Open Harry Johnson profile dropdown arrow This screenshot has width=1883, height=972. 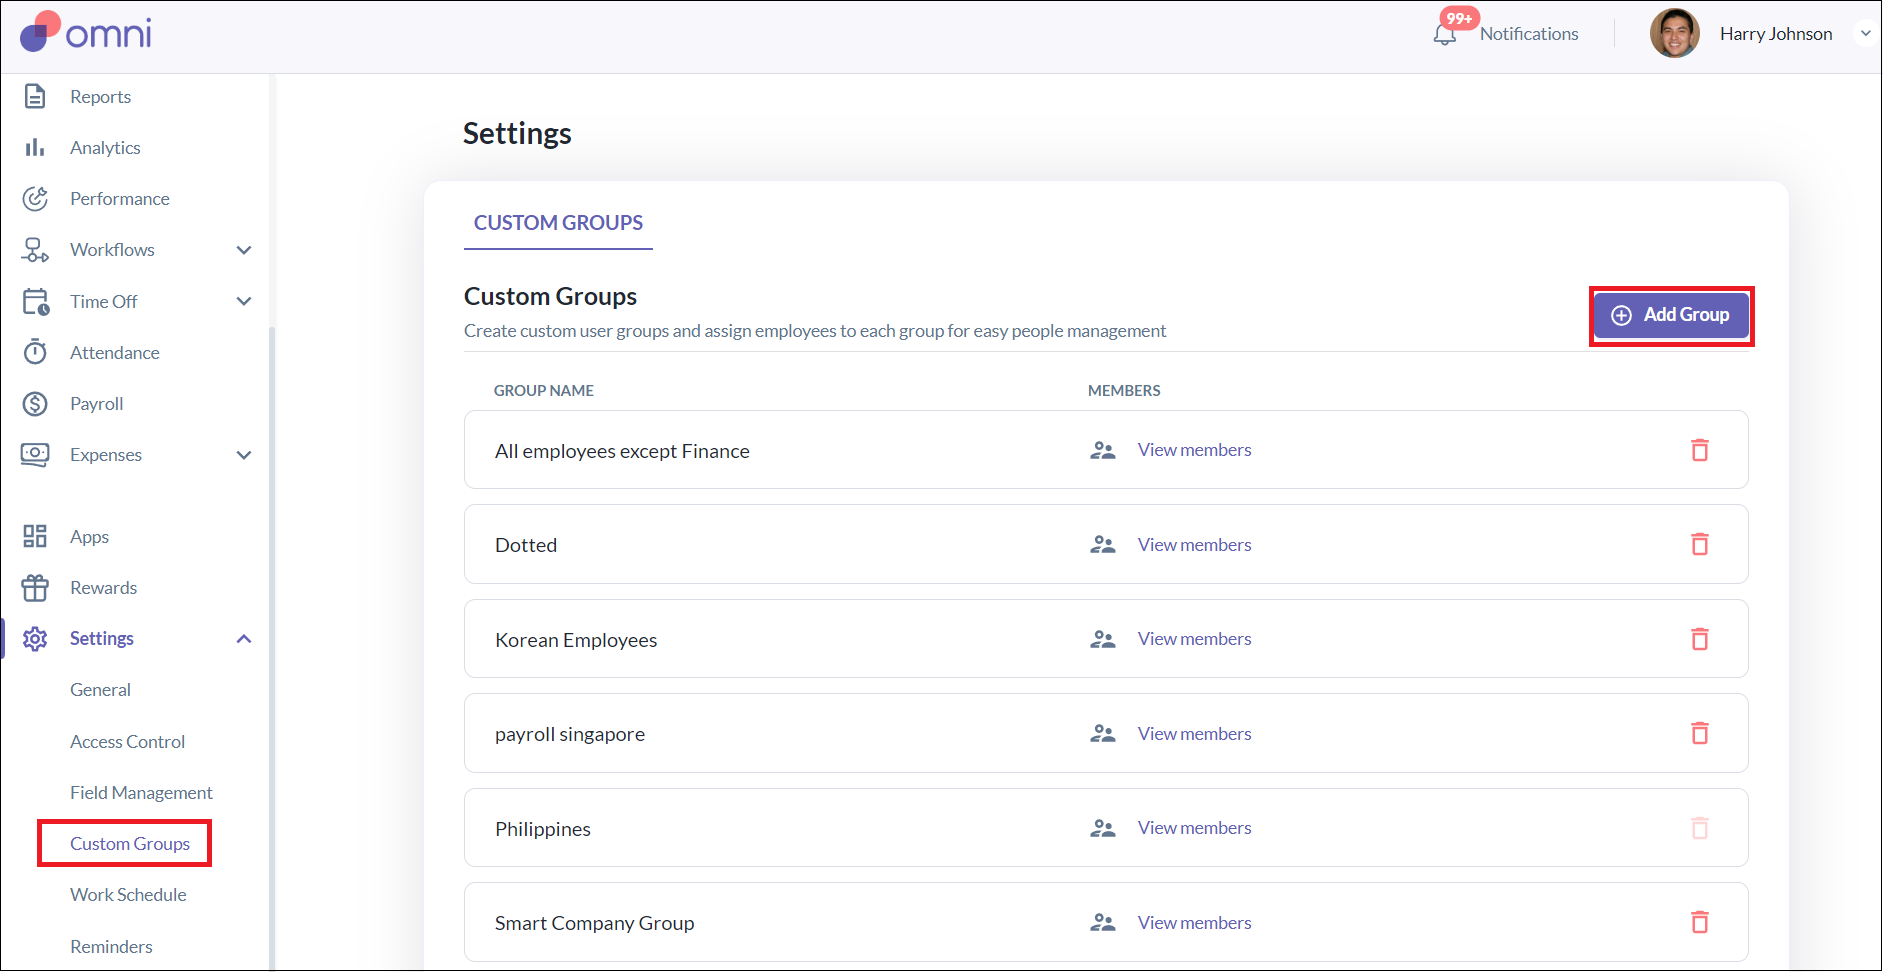point(1865,33)
